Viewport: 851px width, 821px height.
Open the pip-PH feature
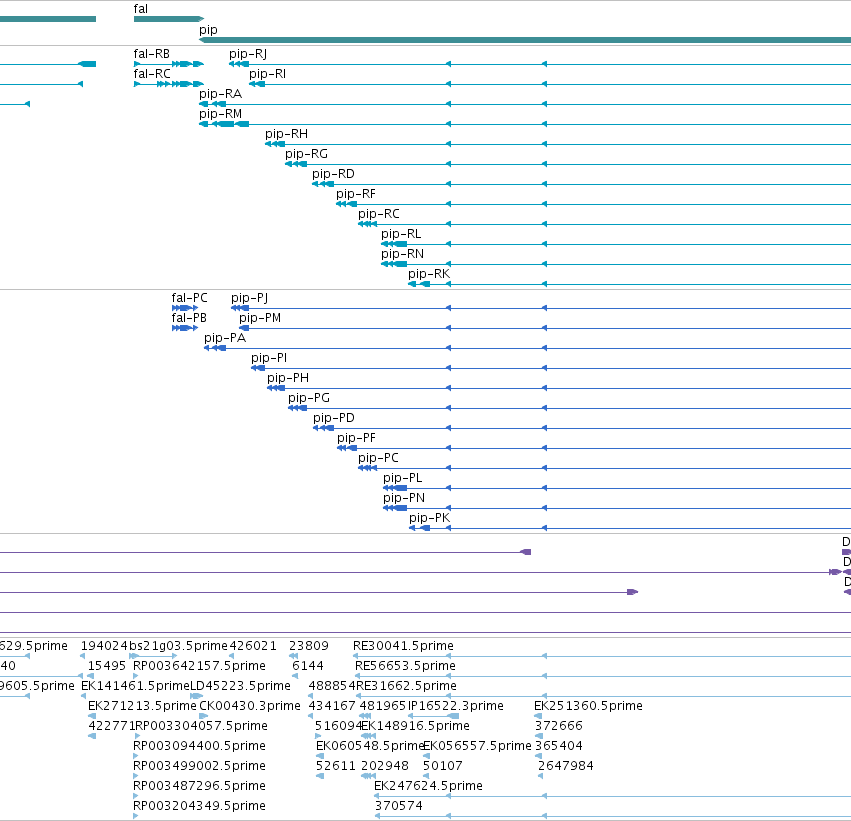pyautogui.click(x=288, y=378)
